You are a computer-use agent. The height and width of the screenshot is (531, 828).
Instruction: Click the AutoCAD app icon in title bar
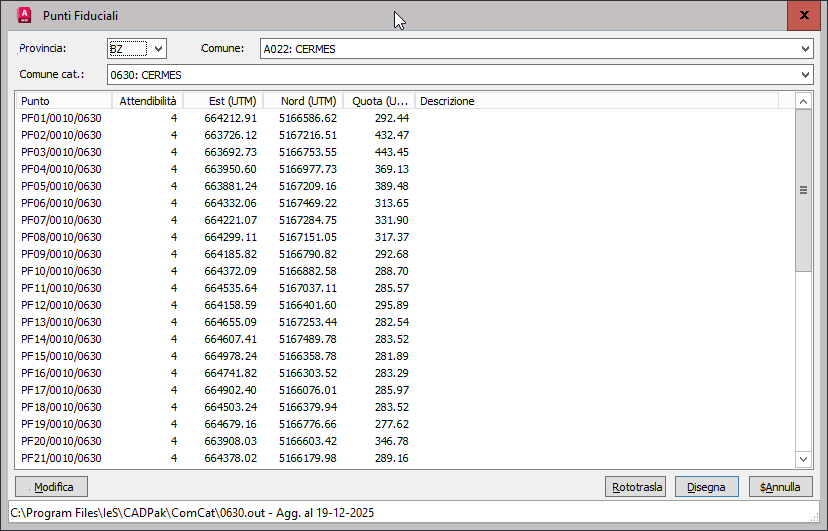click(x=24, y=15)
